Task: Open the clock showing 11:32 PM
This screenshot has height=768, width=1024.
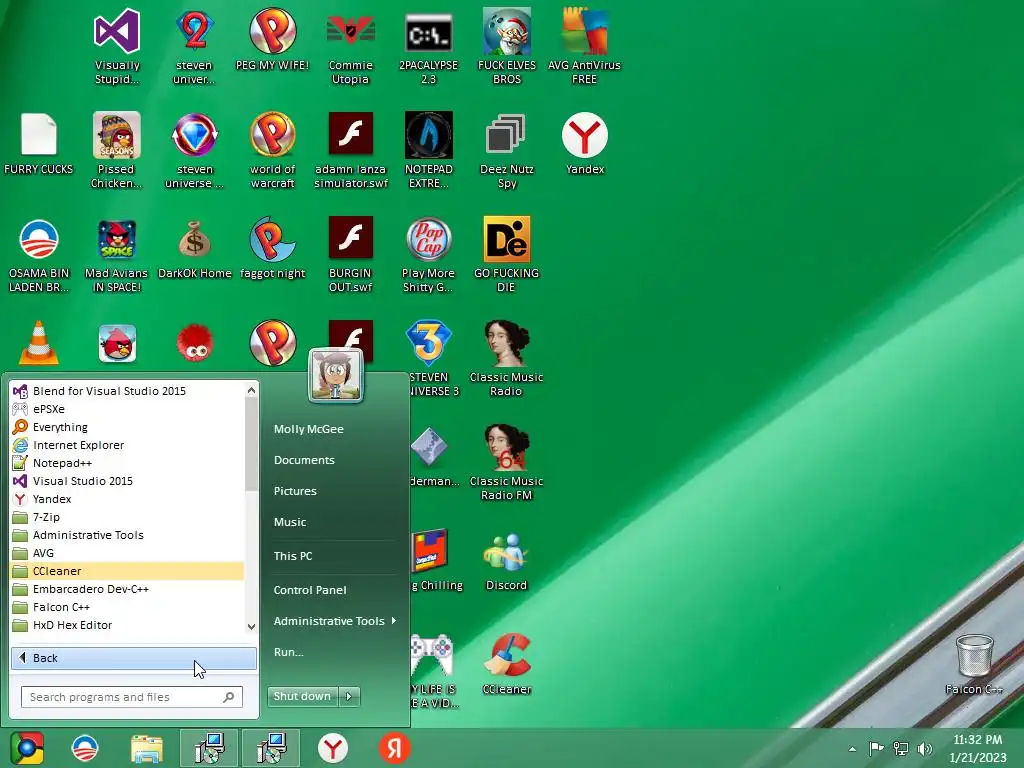Action: coord(978,748)
